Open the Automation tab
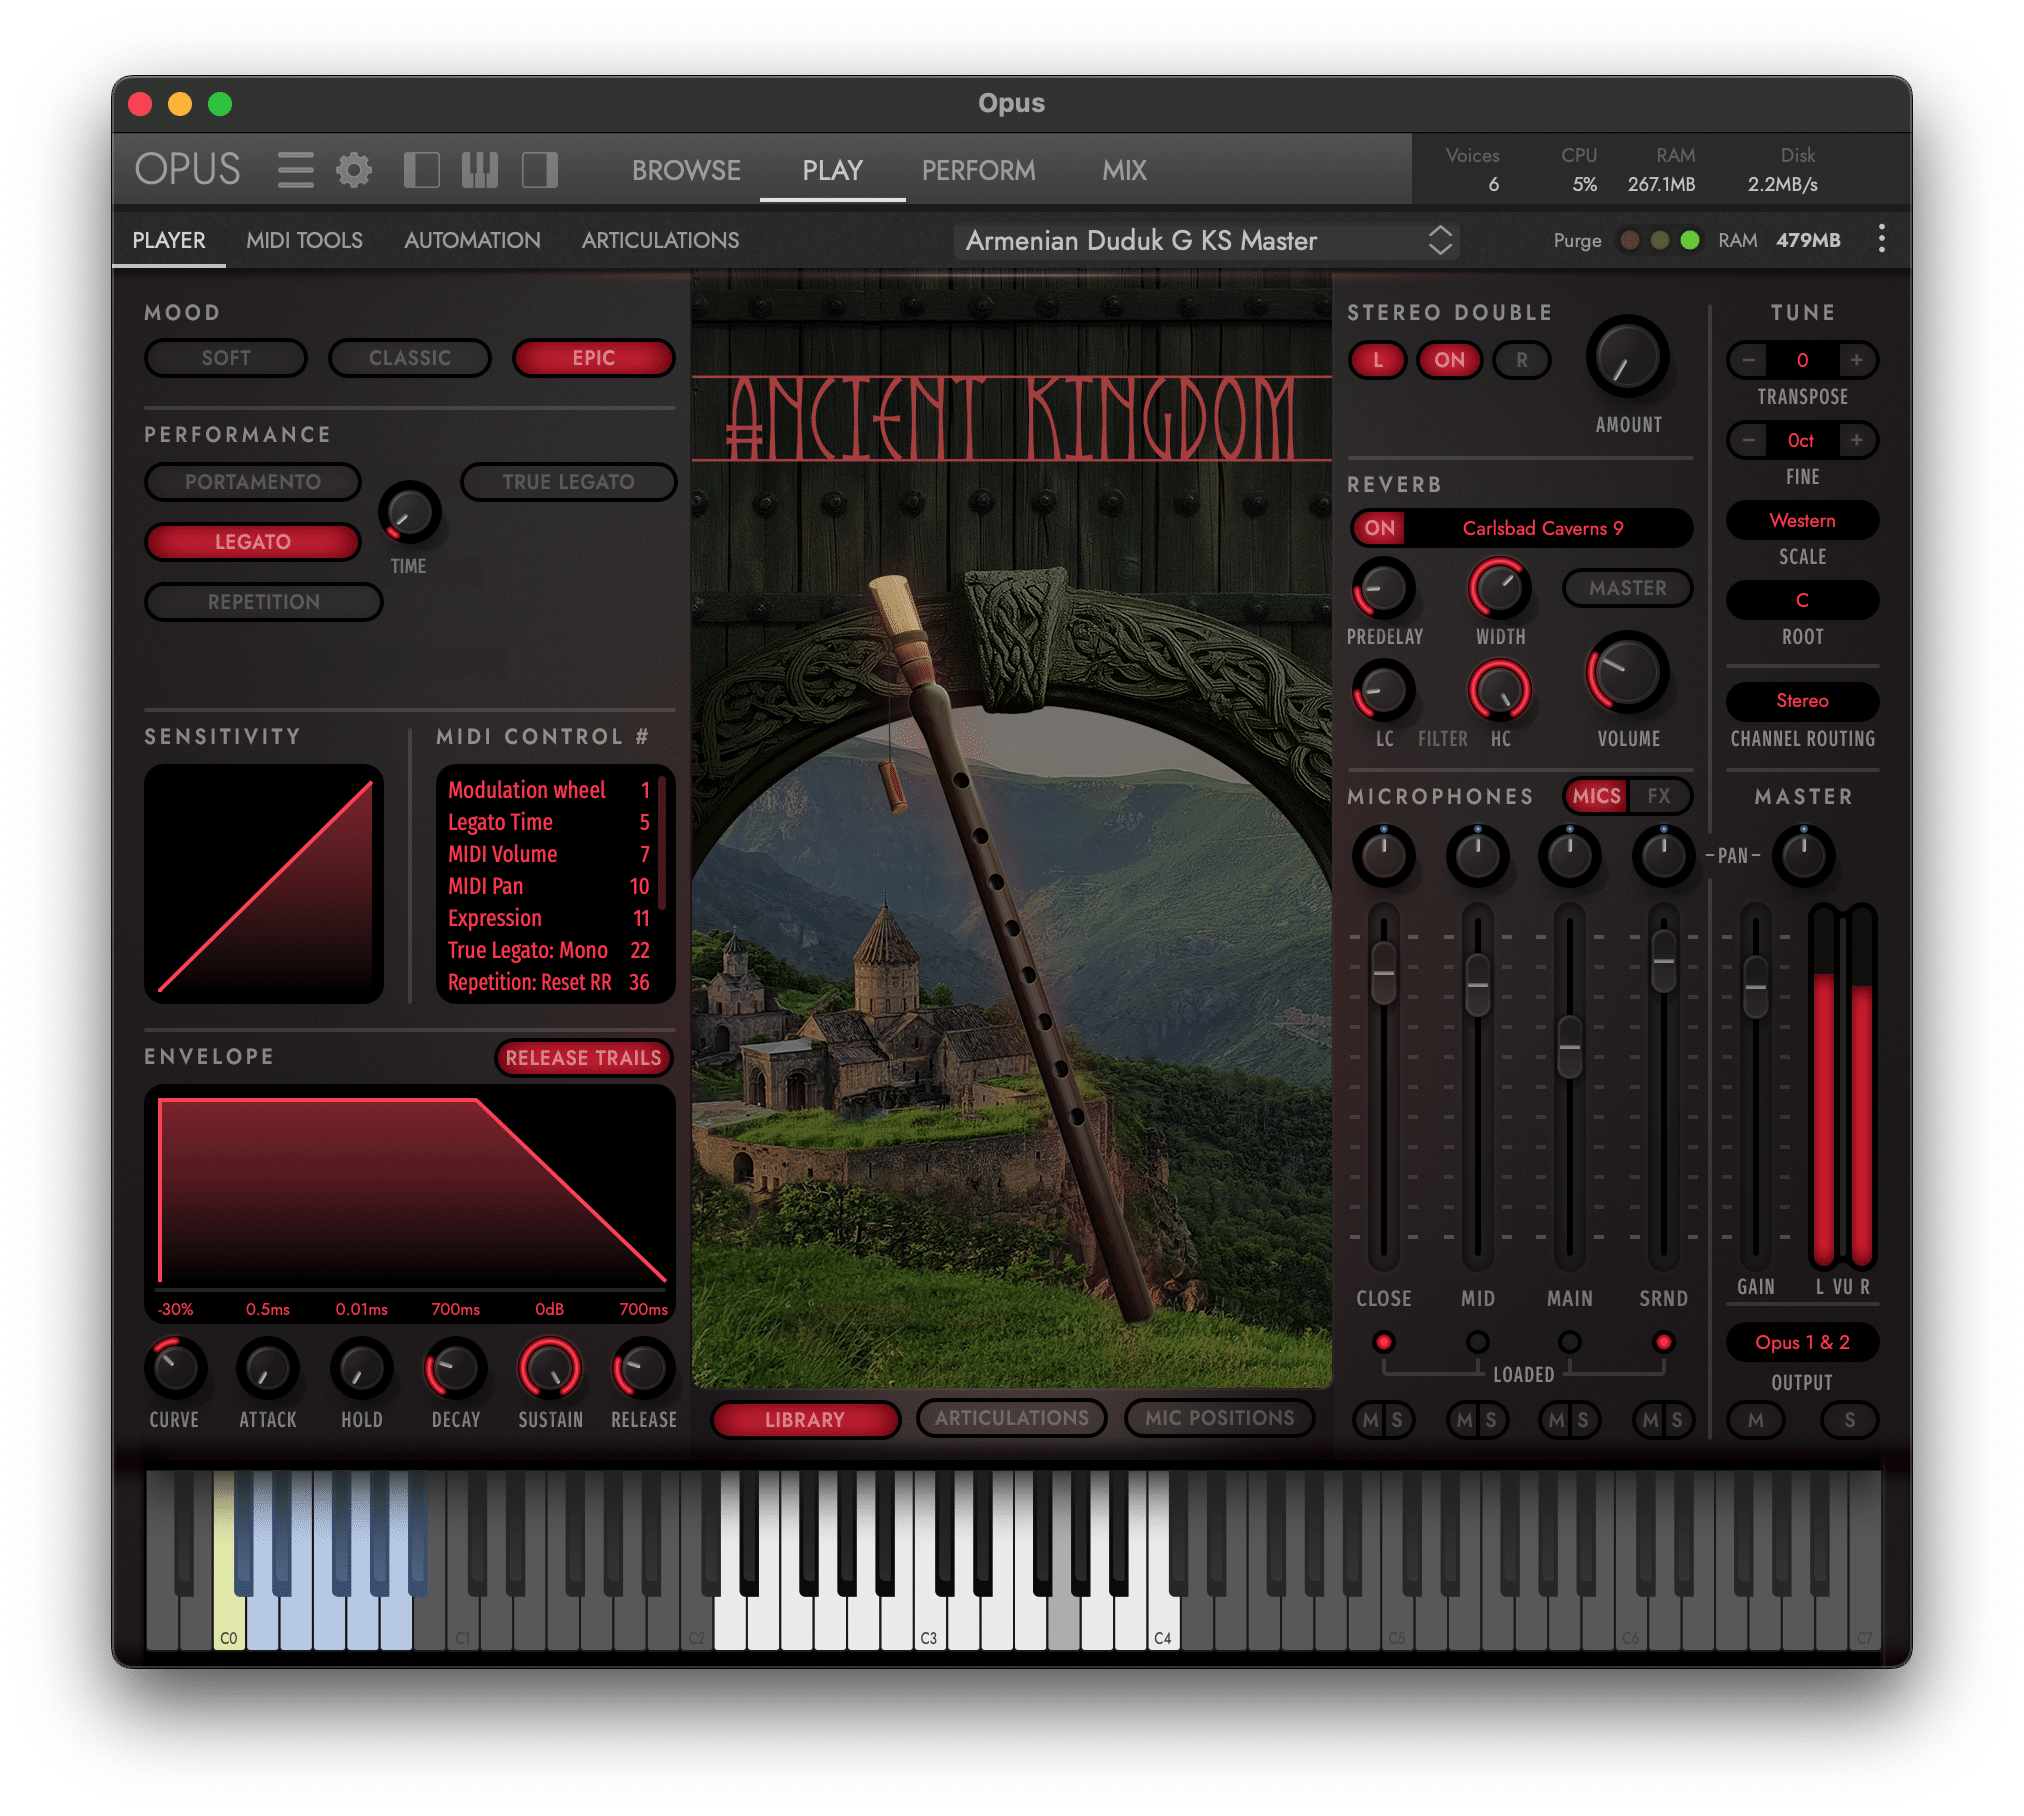 (x=472, y=240)
